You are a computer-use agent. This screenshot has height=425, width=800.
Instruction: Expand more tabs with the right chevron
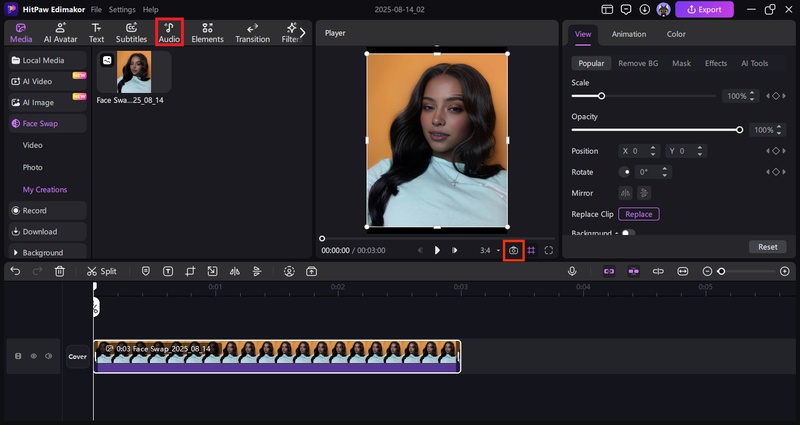point(303,32)
